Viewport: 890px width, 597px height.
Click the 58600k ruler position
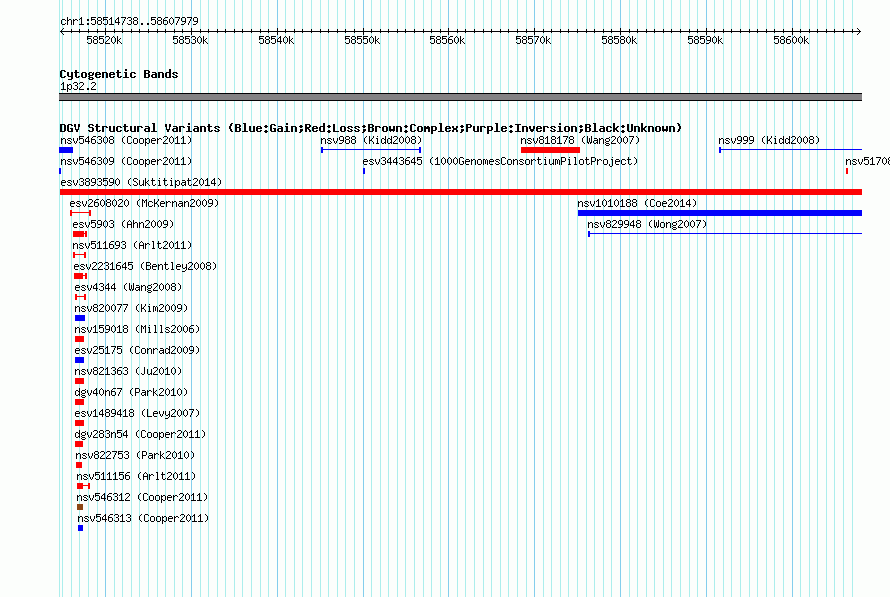click(x=791, y=40)
